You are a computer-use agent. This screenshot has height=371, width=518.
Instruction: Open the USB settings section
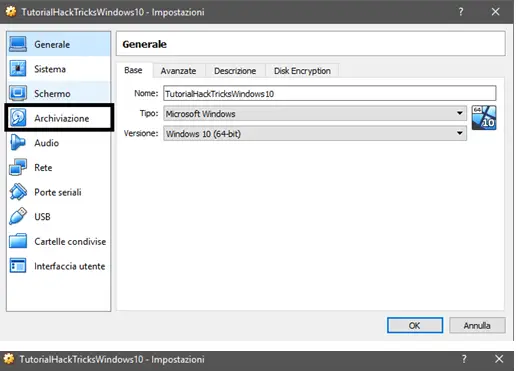[59, 216]
